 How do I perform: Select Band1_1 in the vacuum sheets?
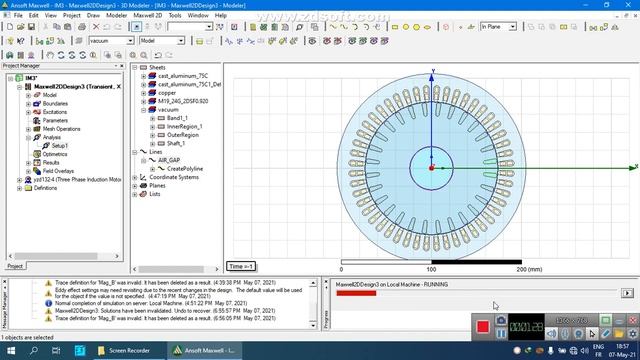click(177, 118)
